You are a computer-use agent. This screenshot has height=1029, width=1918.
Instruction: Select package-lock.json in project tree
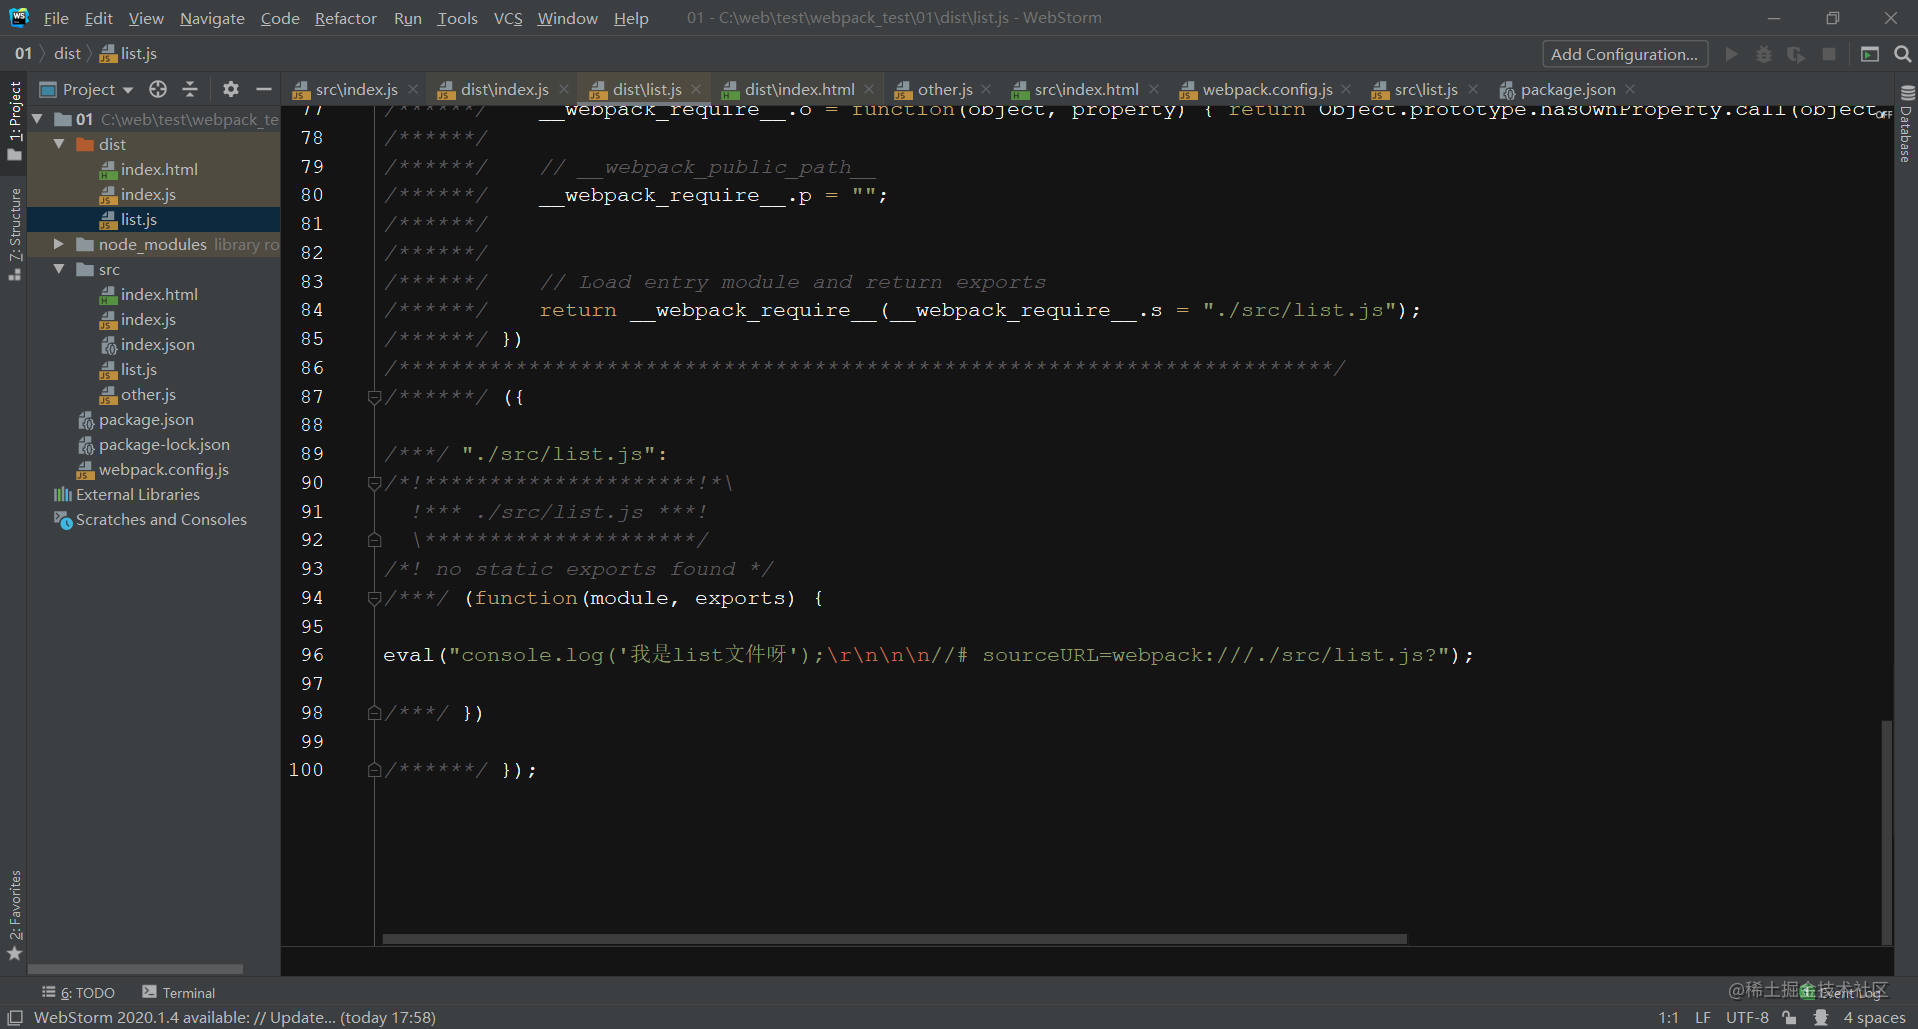pos(163,444)
